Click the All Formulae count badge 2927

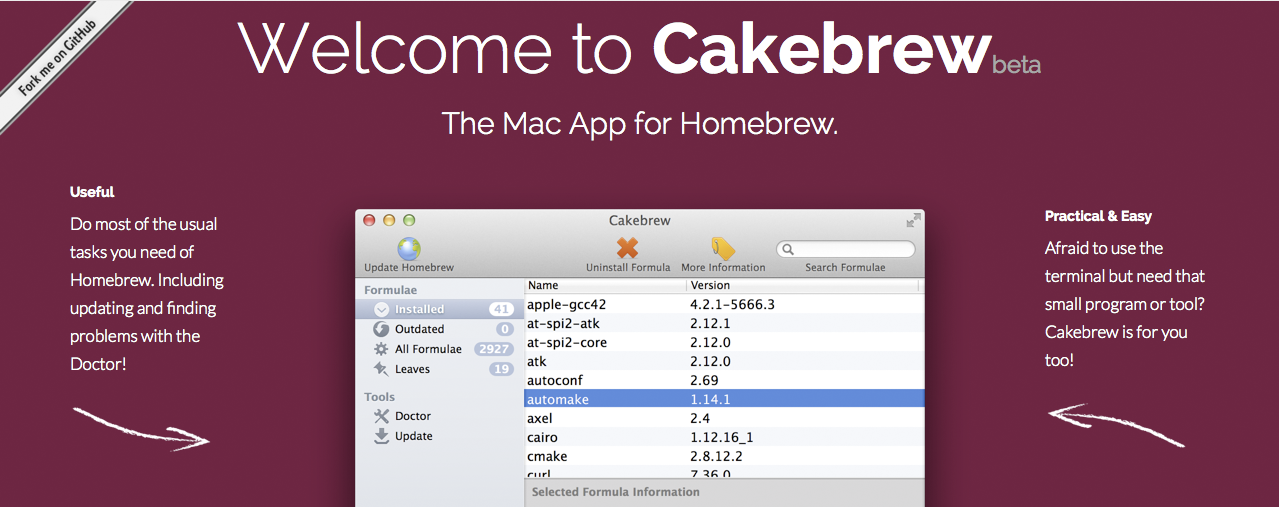click(494, 349)
